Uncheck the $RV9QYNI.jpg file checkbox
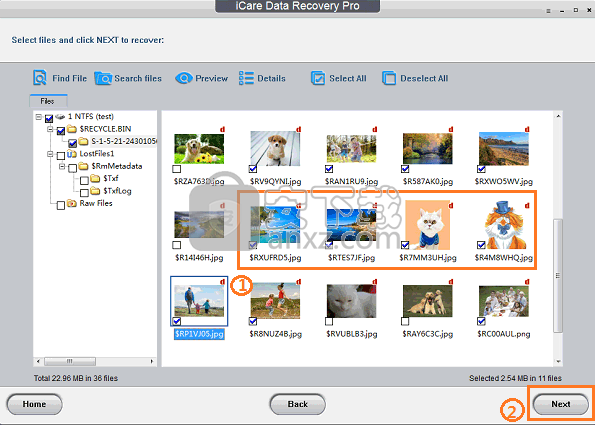The height and width of the screenshot is (425, 595). pos(253,169)
